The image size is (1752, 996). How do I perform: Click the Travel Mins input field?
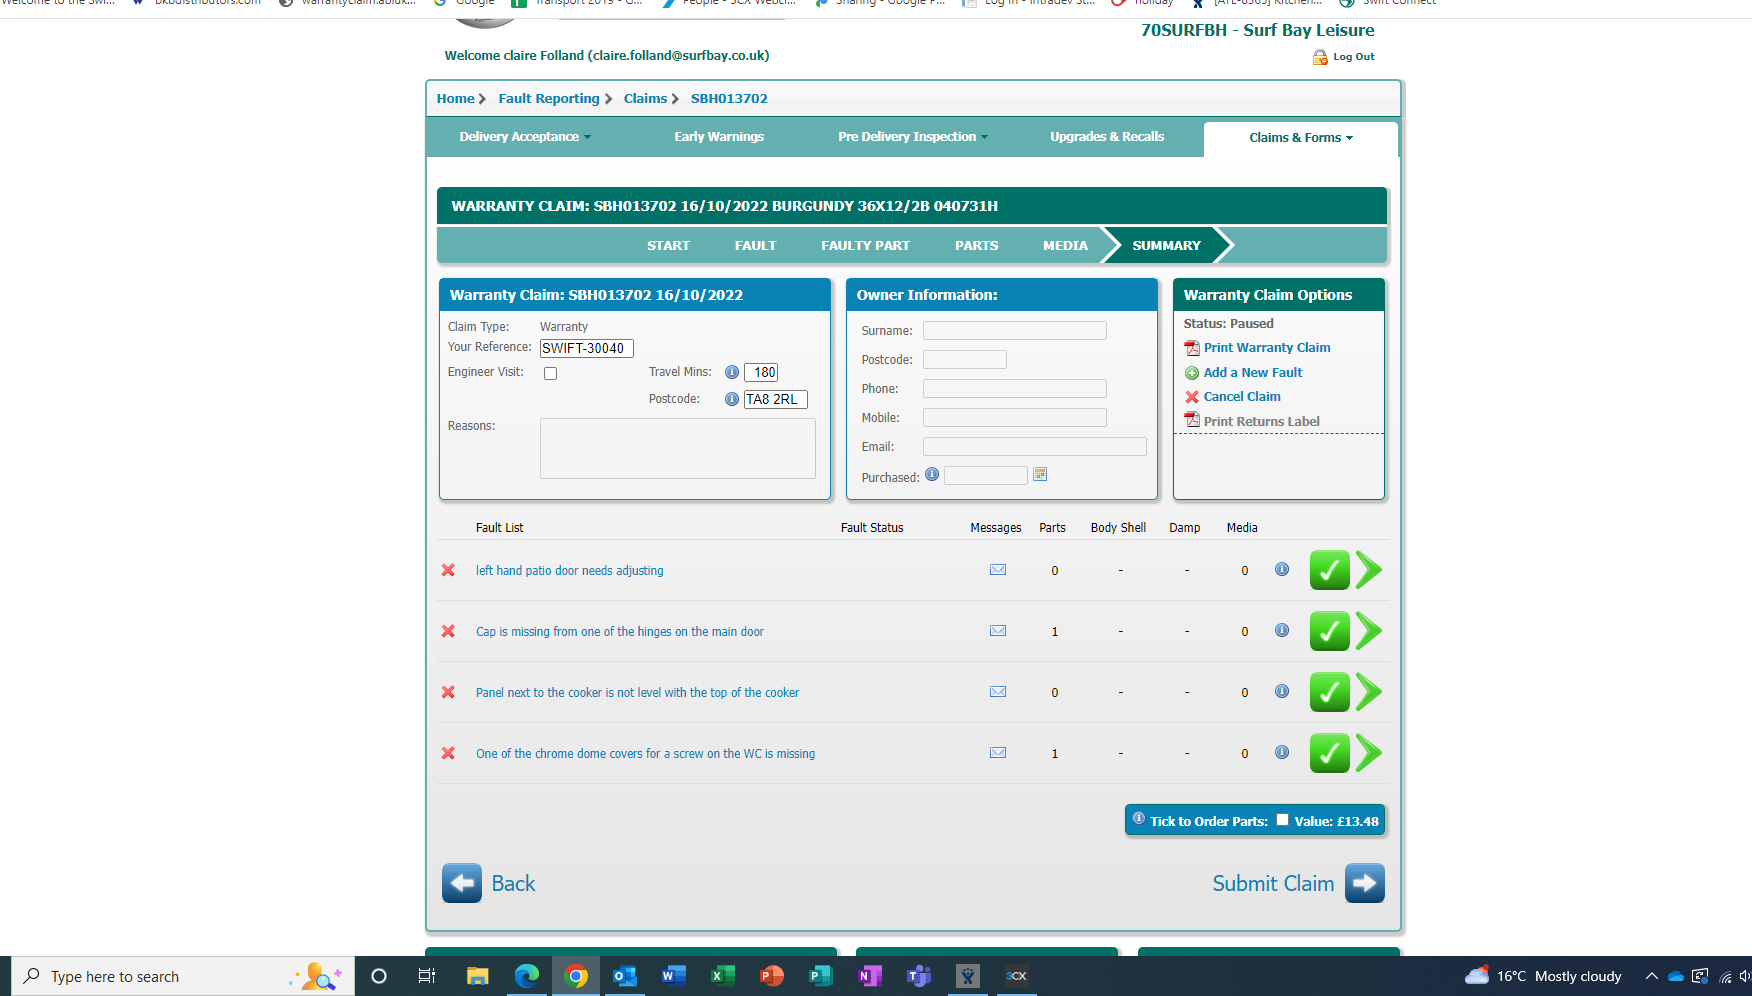[x=761, y=372]
